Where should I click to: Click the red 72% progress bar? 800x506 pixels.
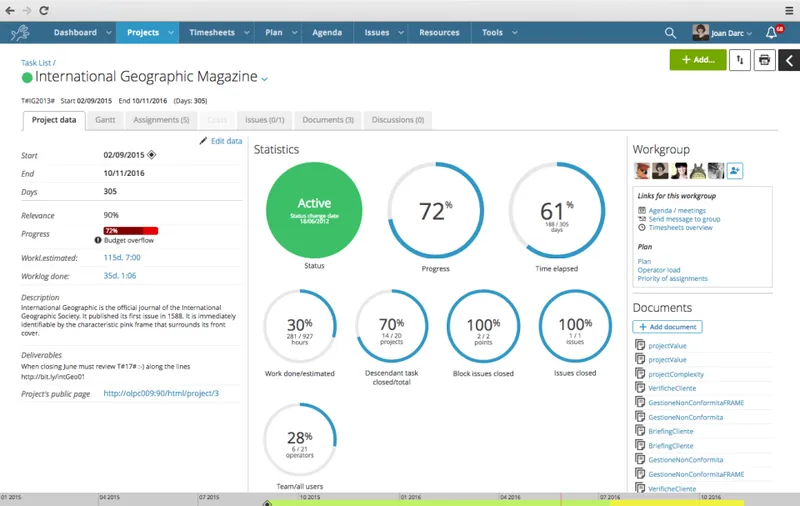(x=131, y=231)
